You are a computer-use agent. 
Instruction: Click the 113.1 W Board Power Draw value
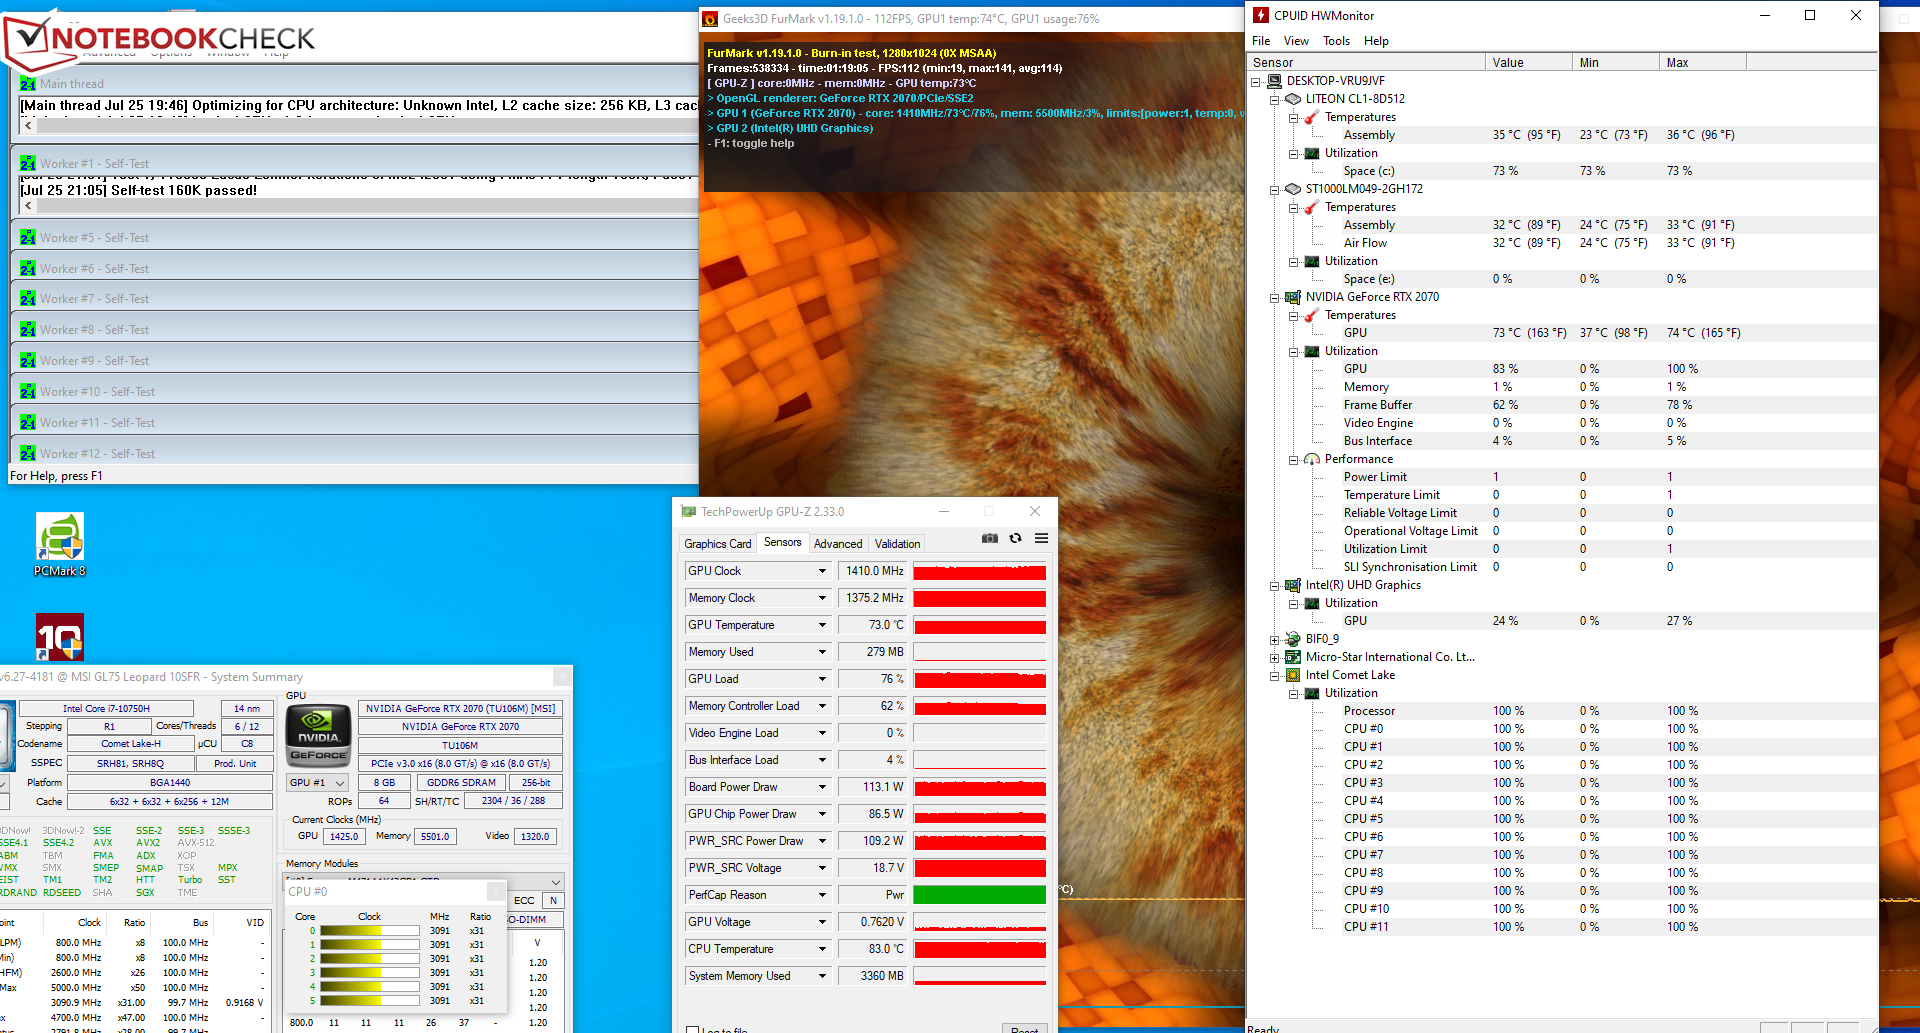pos(873,787)
